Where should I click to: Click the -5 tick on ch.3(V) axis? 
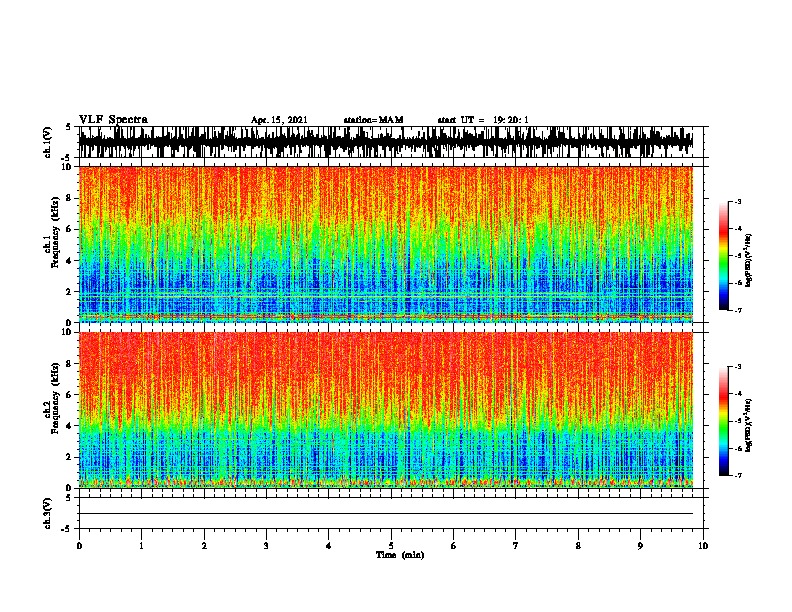tap(68, 529)
